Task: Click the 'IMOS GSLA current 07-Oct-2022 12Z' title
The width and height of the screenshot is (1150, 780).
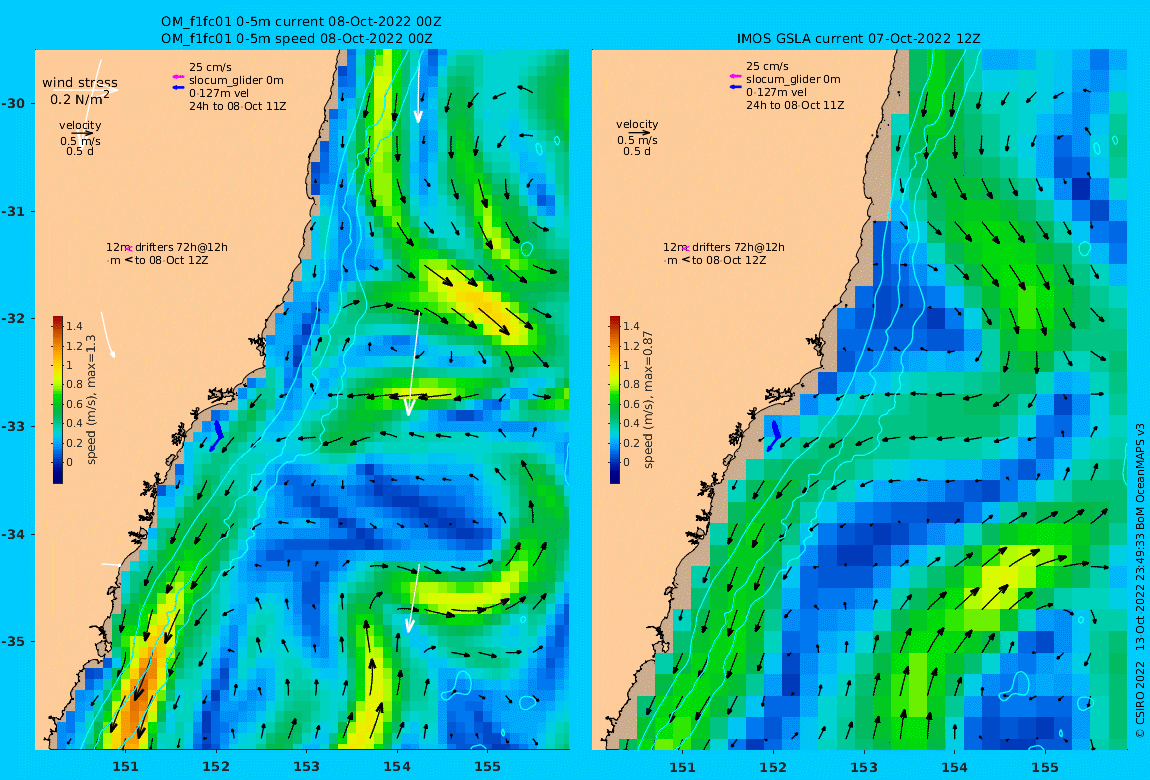Action: point(858,38)
